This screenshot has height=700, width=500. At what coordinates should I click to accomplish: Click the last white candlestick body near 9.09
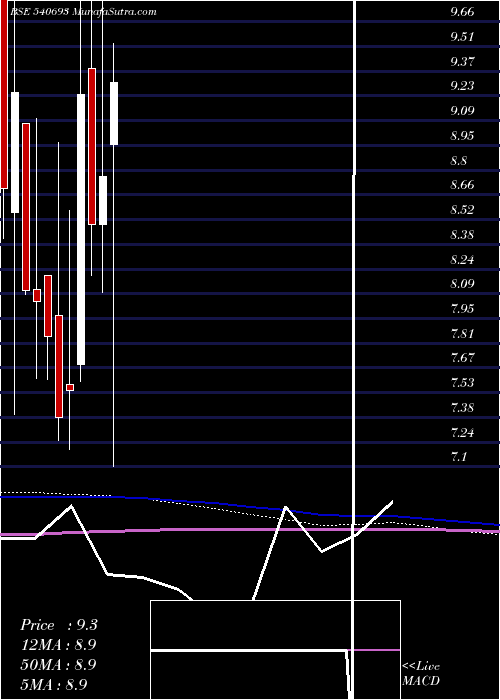point(114,113)
